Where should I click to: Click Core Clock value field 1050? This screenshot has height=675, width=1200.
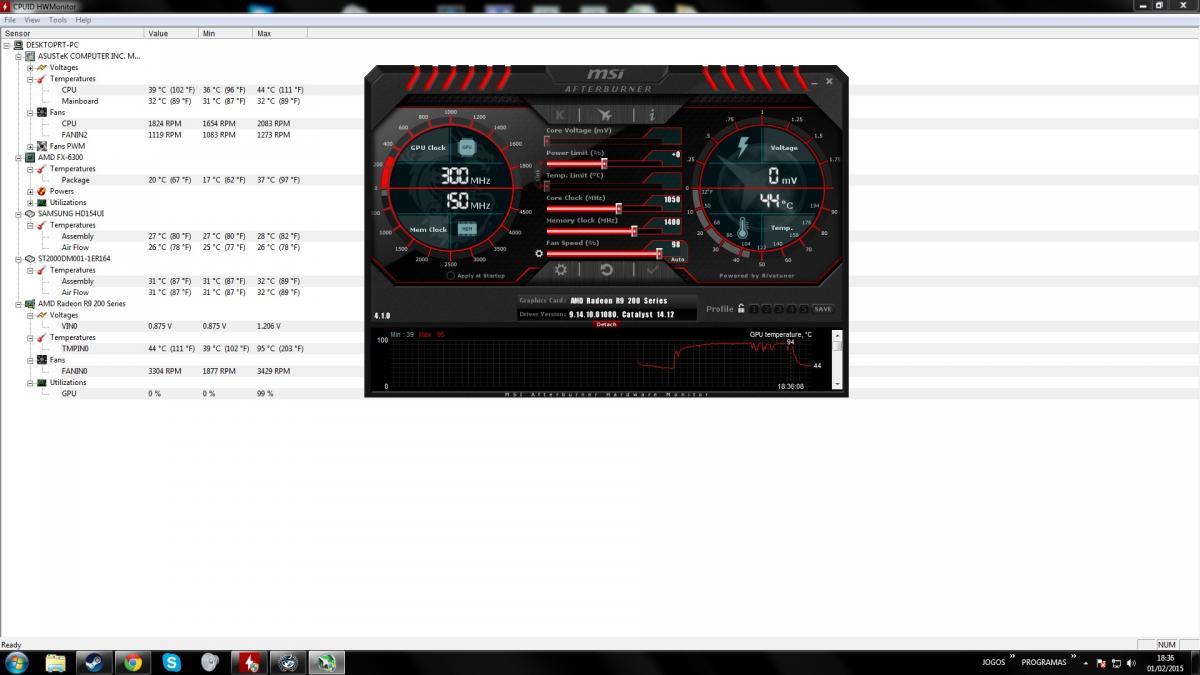[x=672, y=199]
